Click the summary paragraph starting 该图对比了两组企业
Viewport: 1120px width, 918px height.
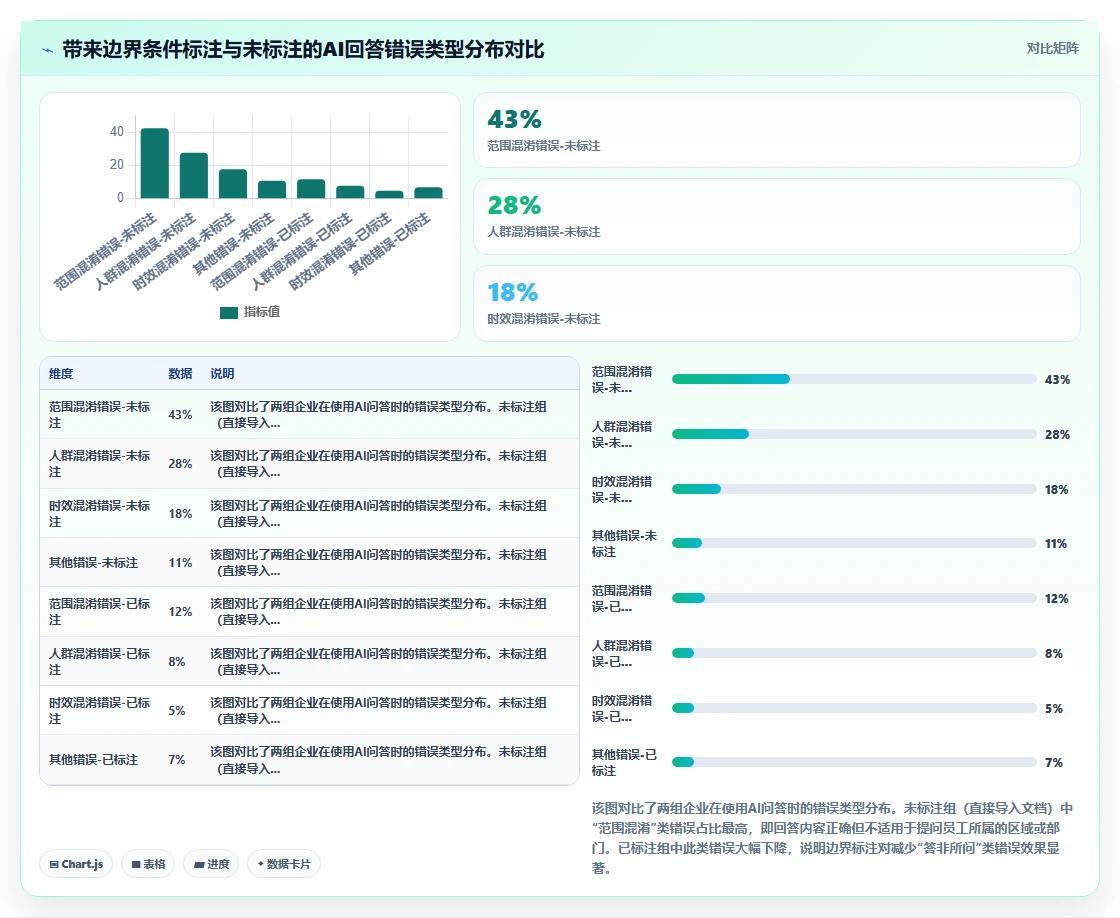pos(832,838)
